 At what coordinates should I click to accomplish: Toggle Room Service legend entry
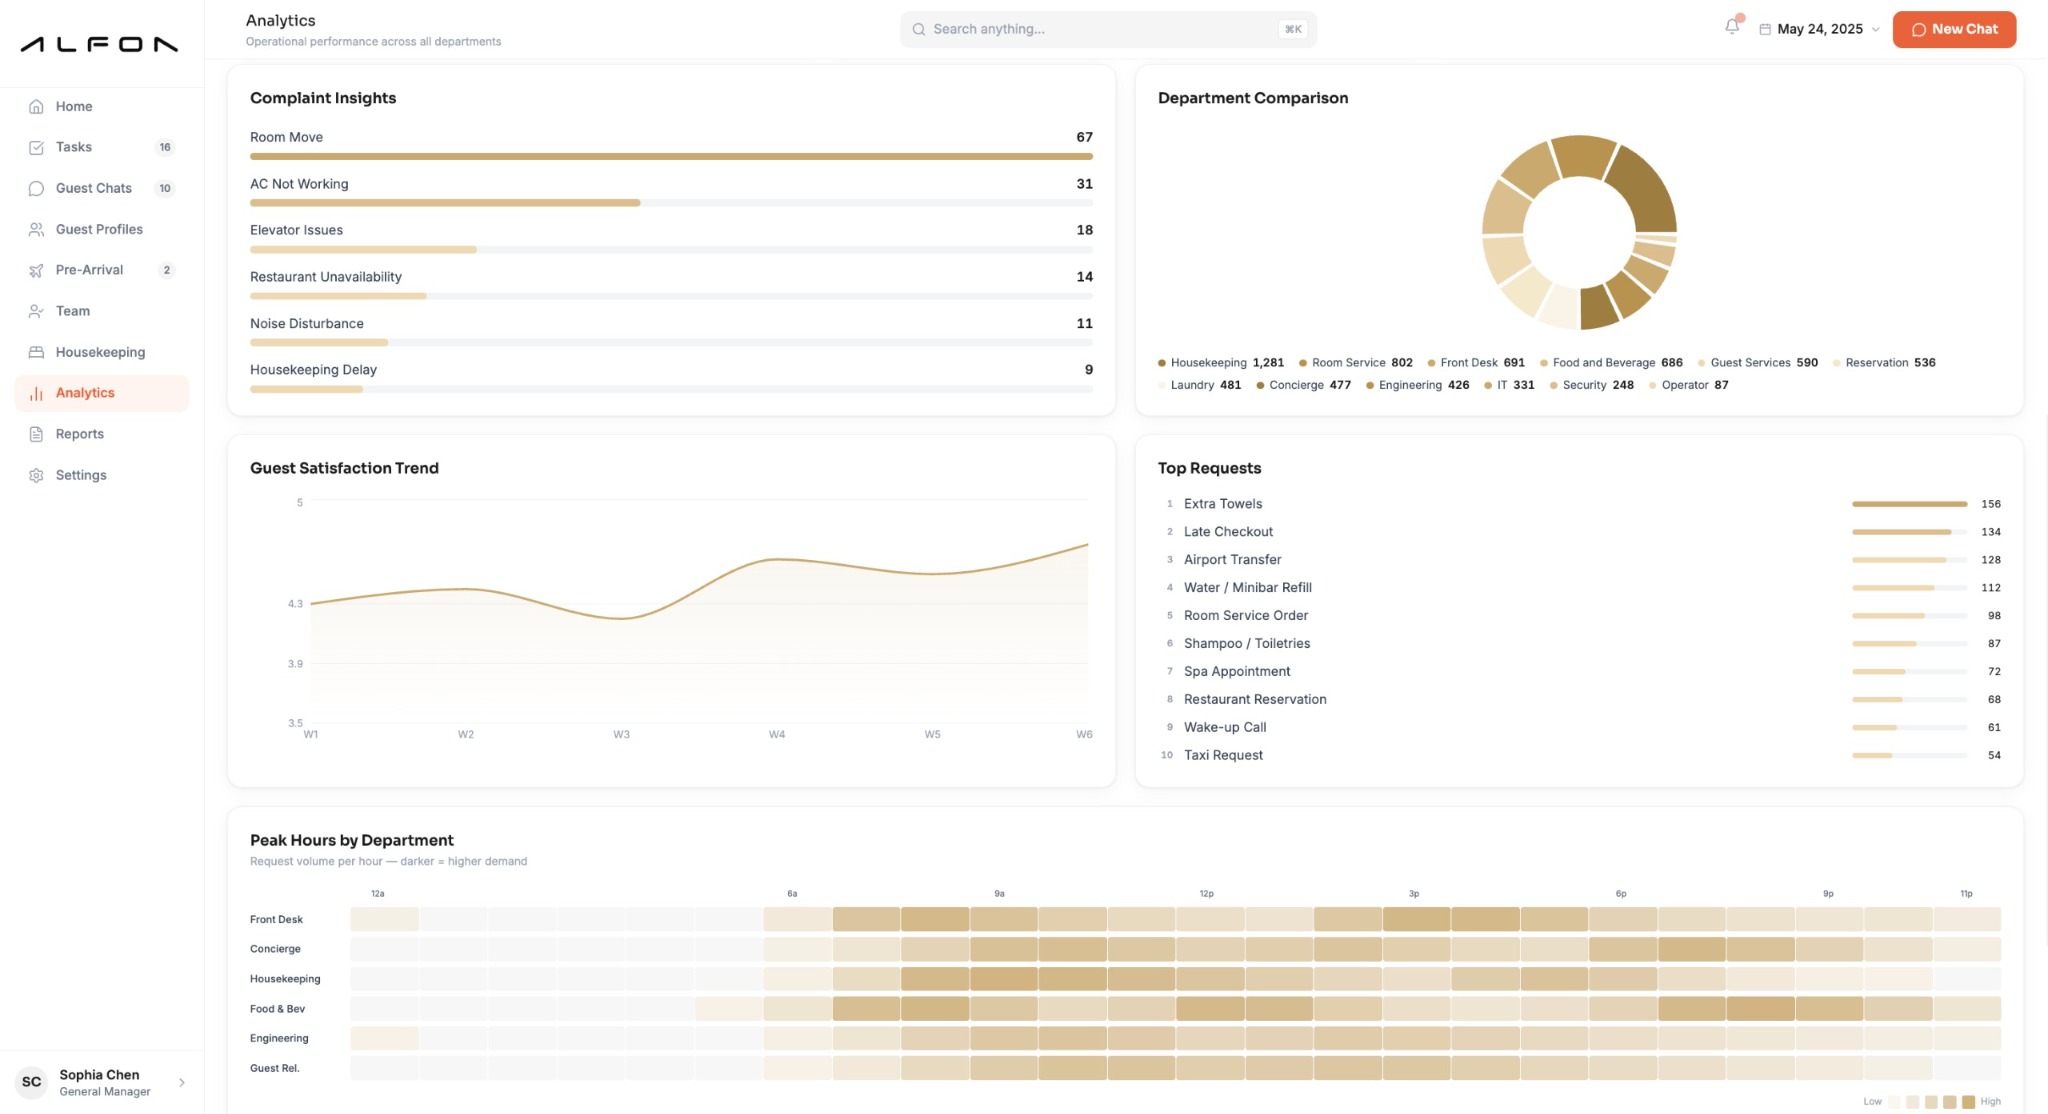coord(1355,363)
